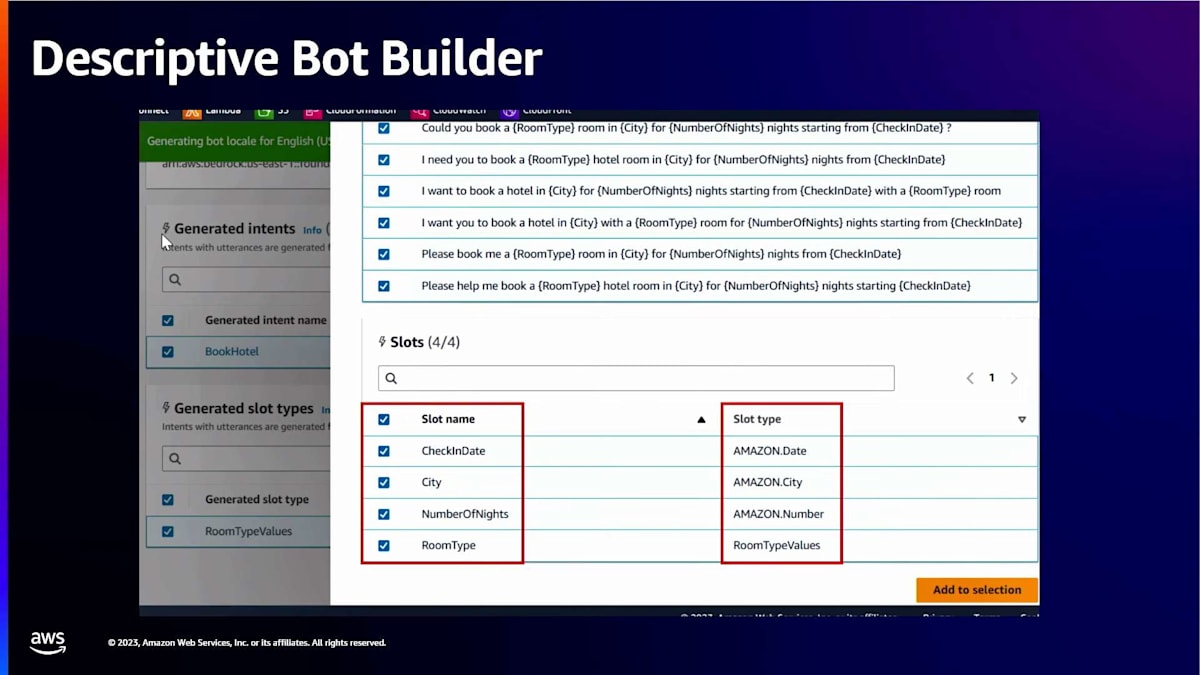This screenshot has width=1200, height=675.
Task: Click 'I want you to book a hotel' text
Action: coord(721,223)
